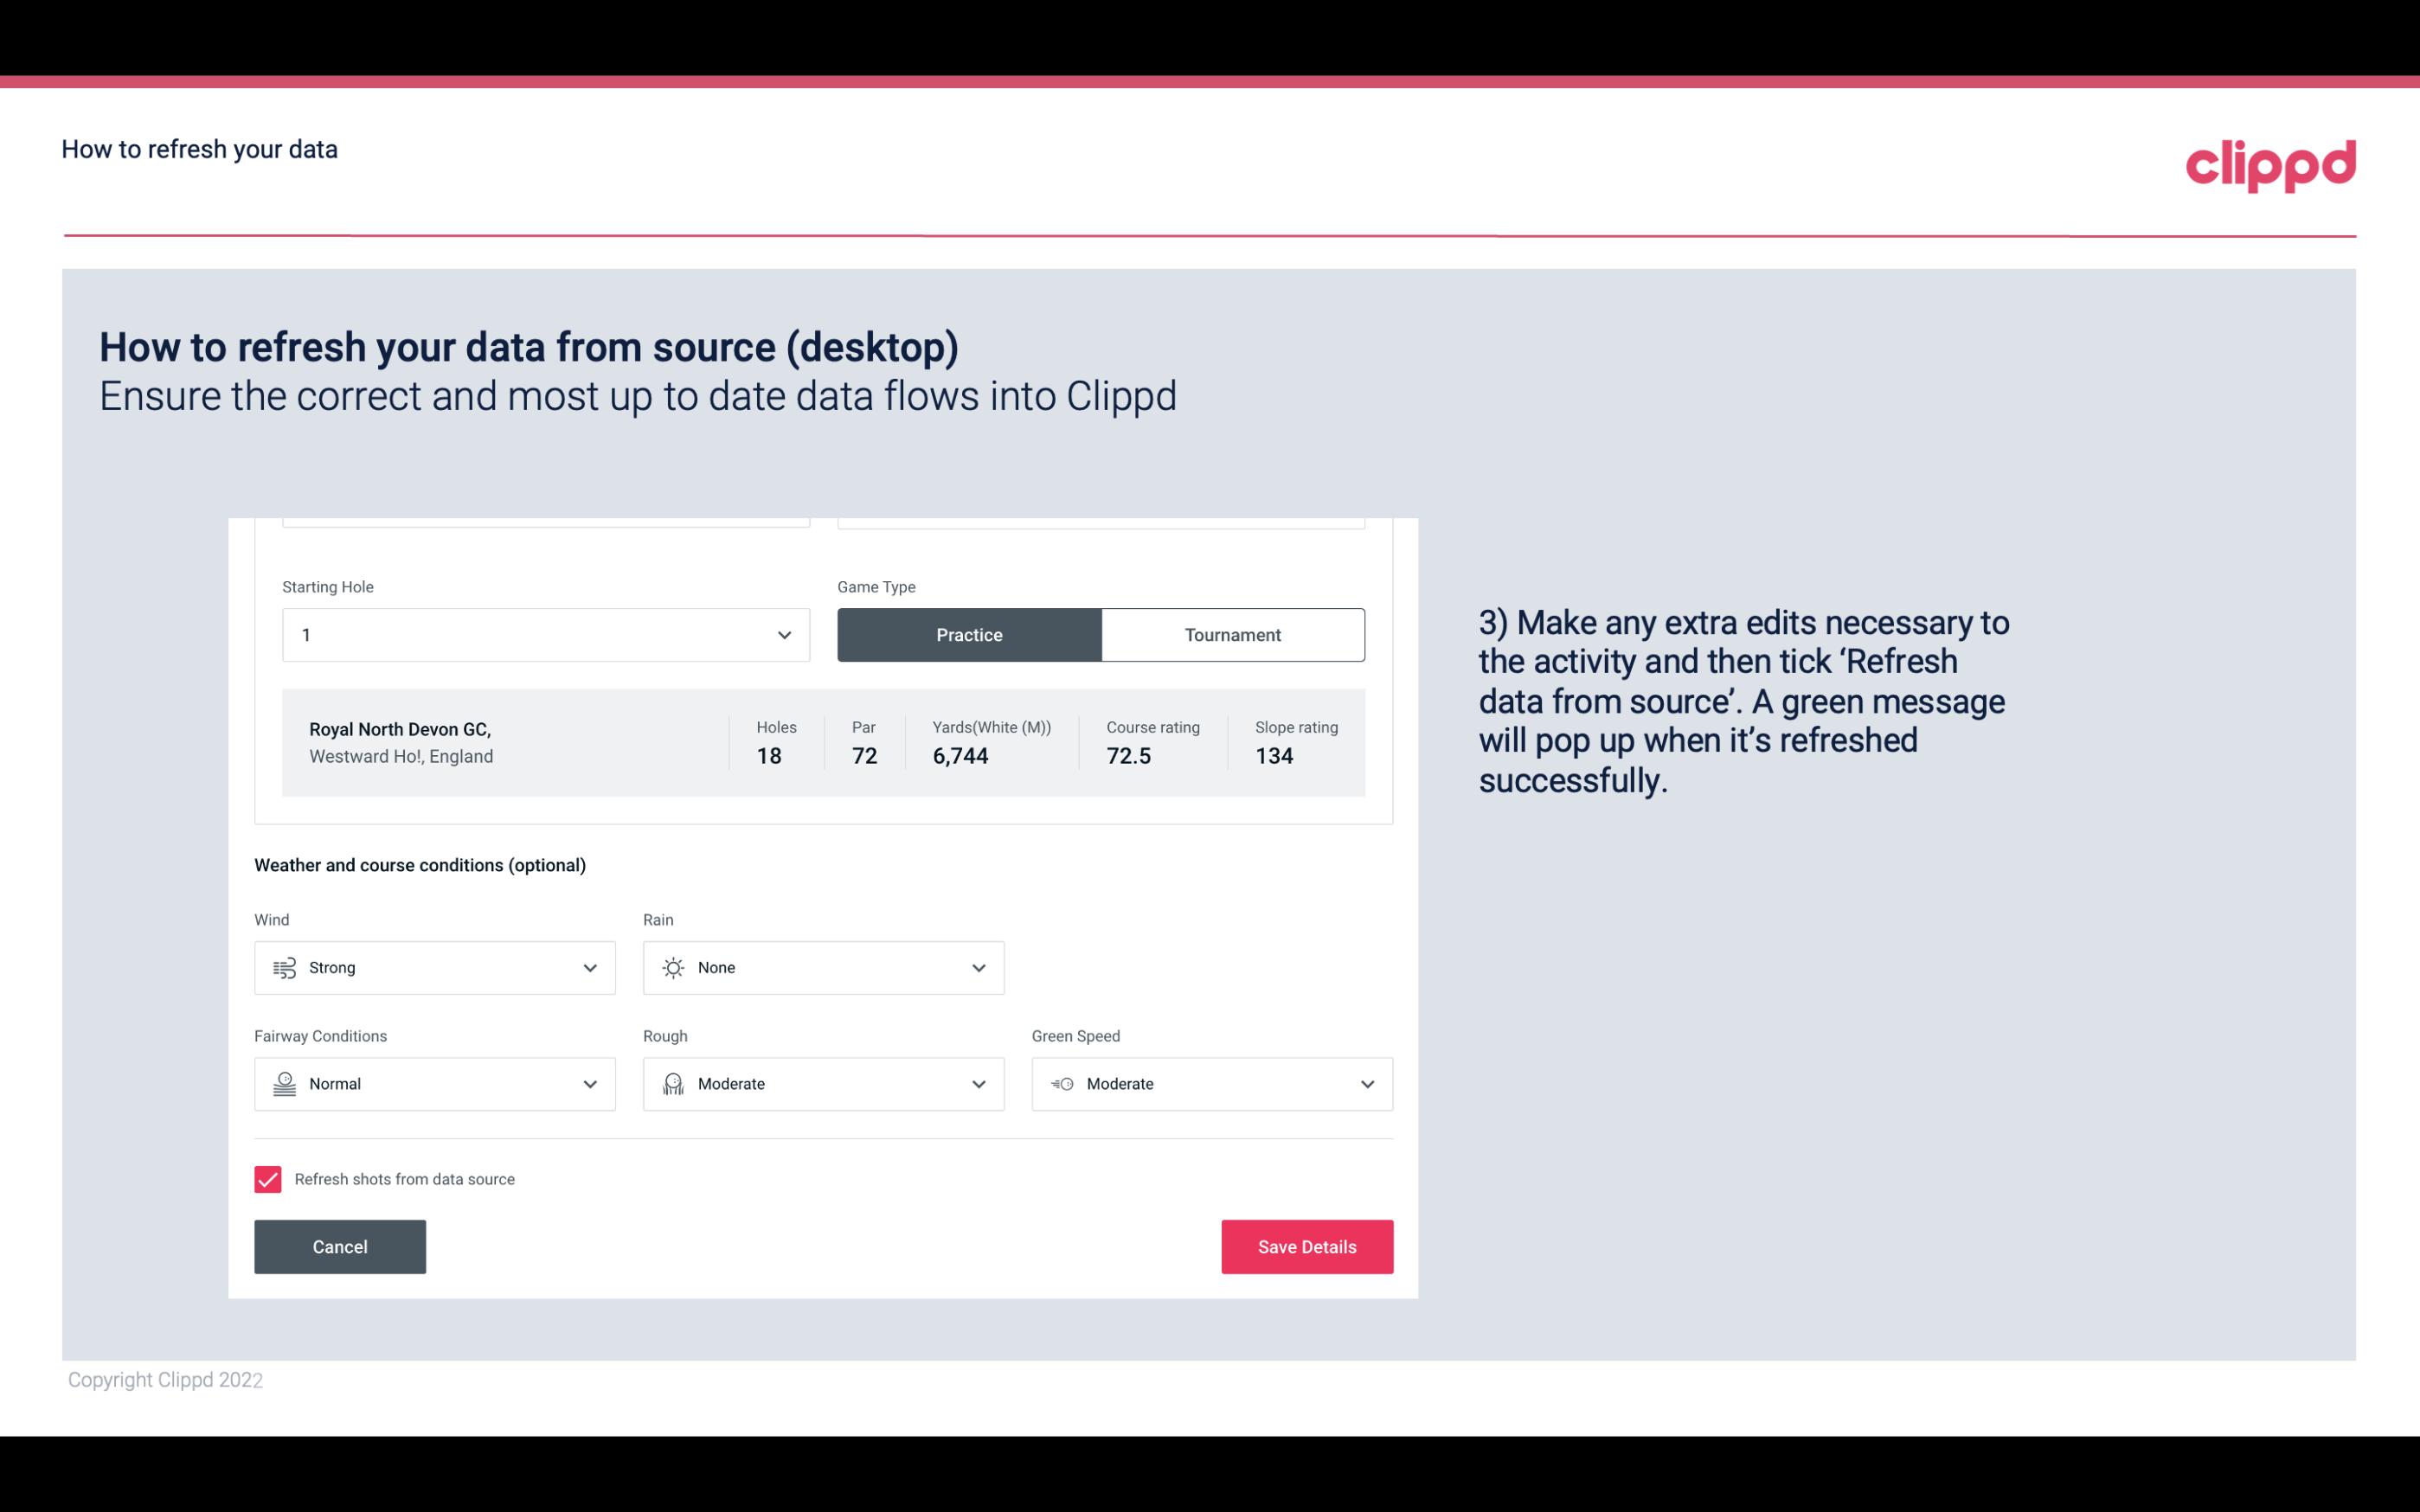
Task: Click the Save Details button
Action: coord(1306,1246)
